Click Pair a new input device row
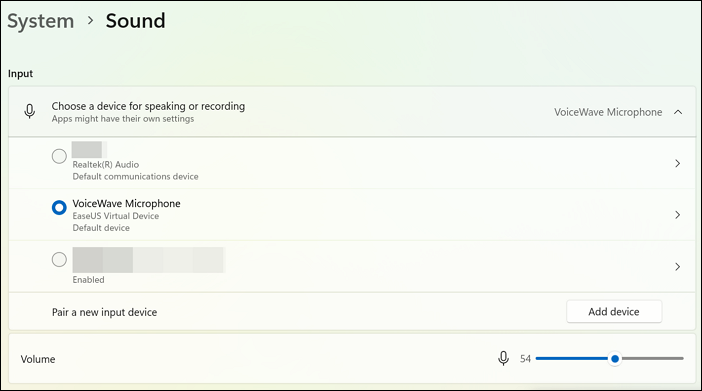 (x=352, y=312)
